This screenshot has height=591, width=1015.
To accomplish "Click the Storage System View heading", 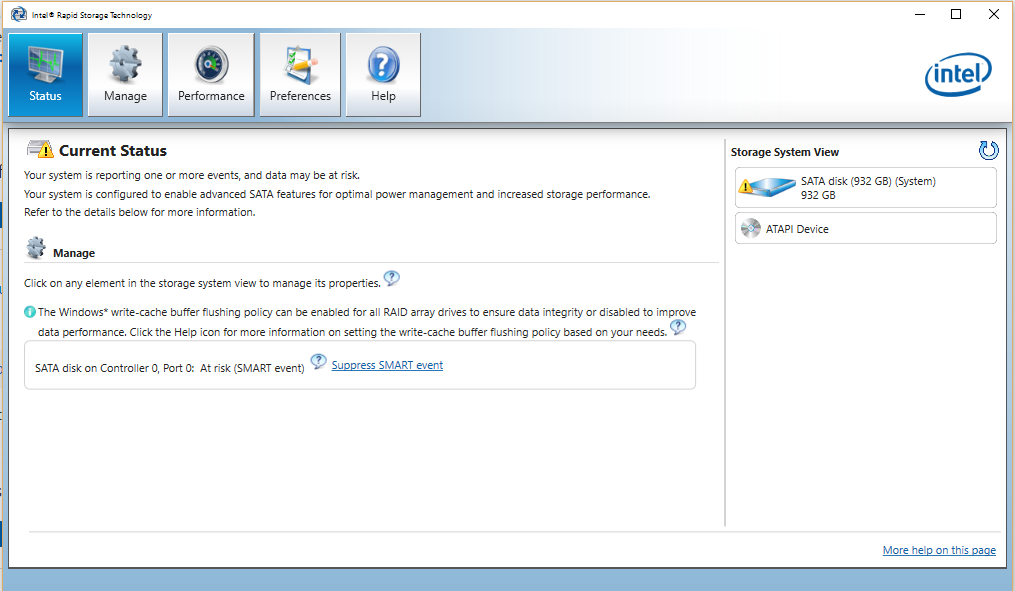I will coord(785,152).
